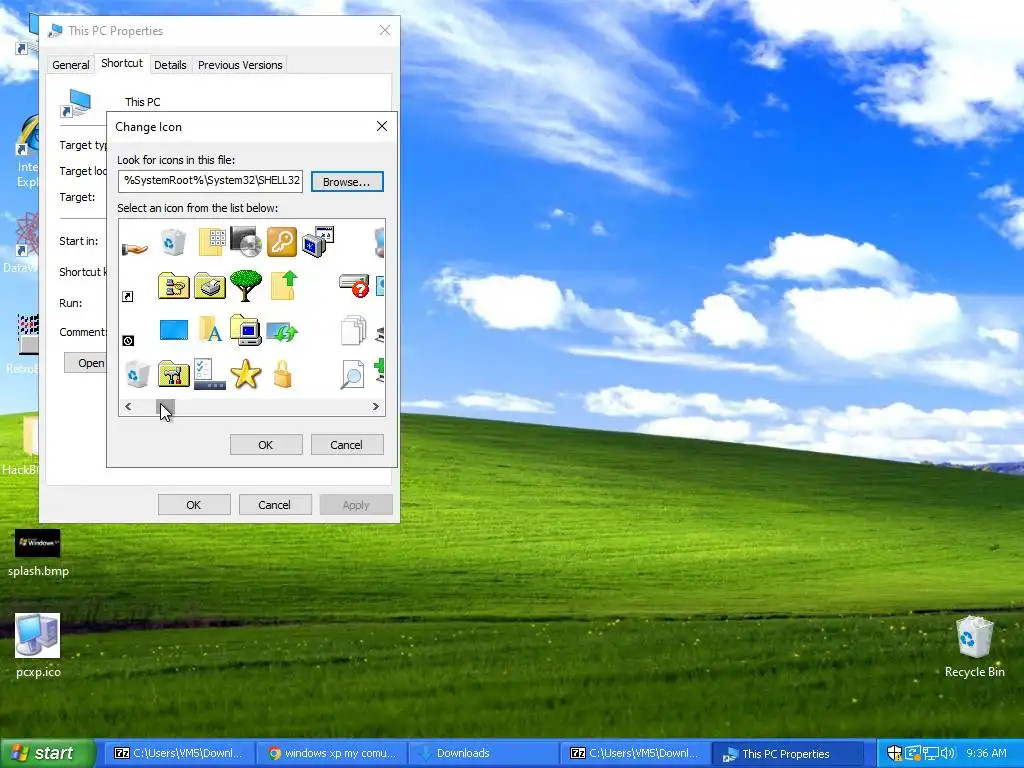Click the icon file path field
This screenshot has height=768, width=1024.
pos(210,181)
